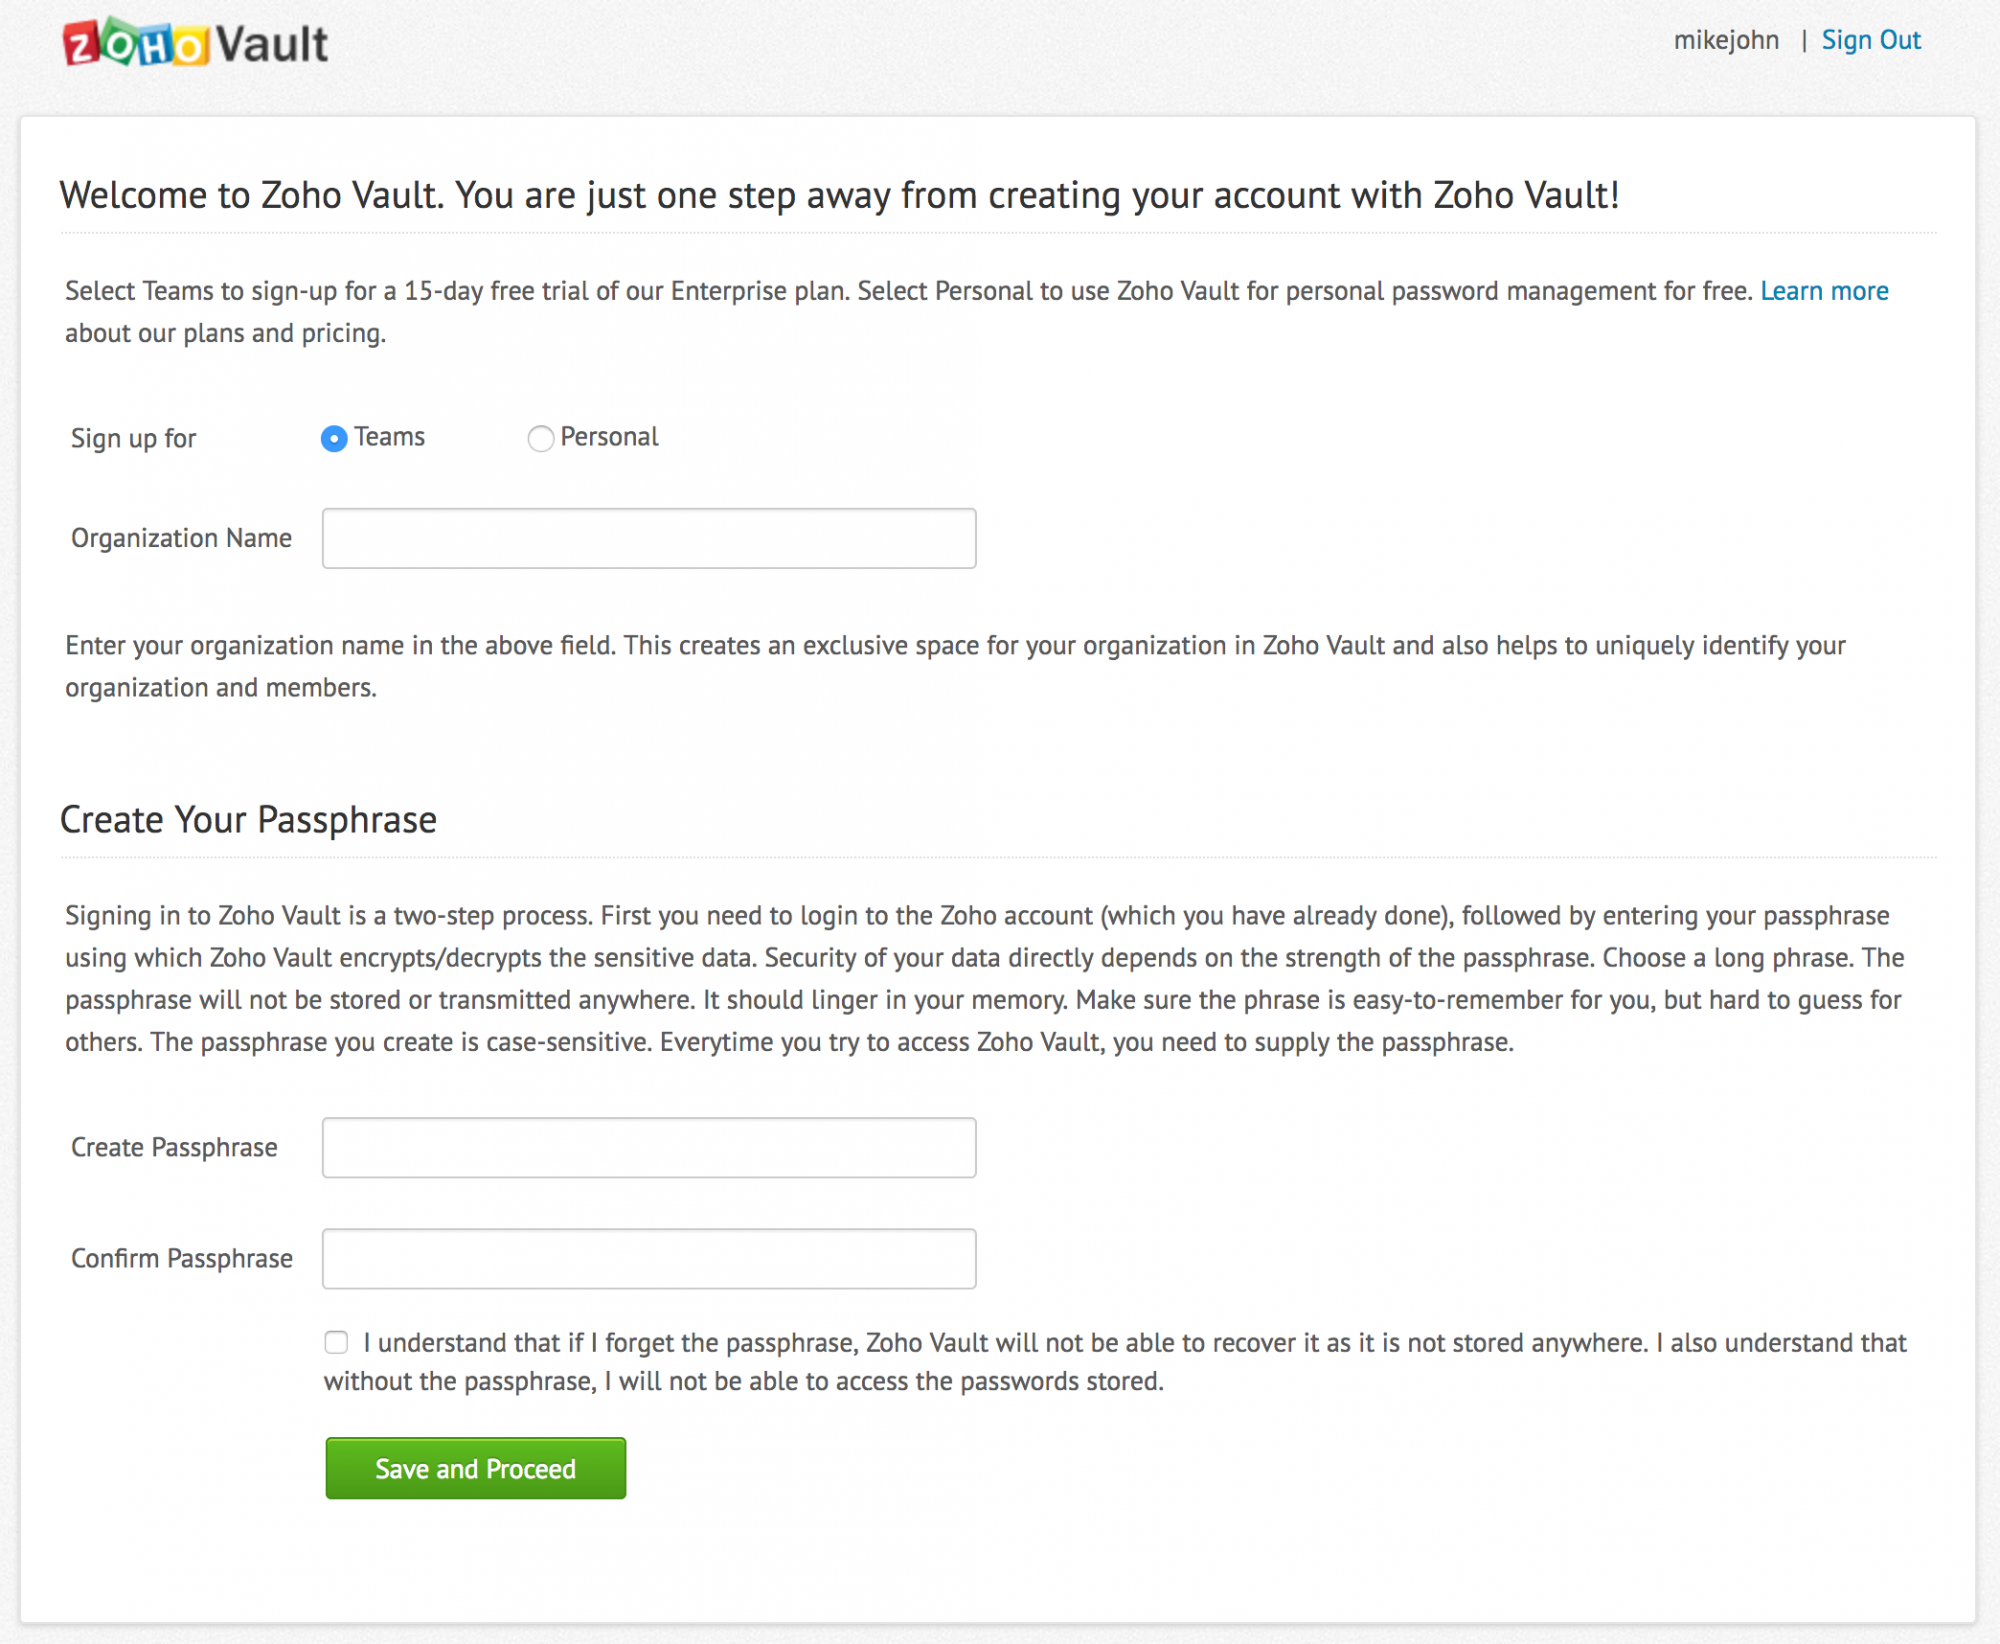Screen dimensions: 2000x1644
Task: Focus the Organization Name field
Action: [x=649, y=538]
